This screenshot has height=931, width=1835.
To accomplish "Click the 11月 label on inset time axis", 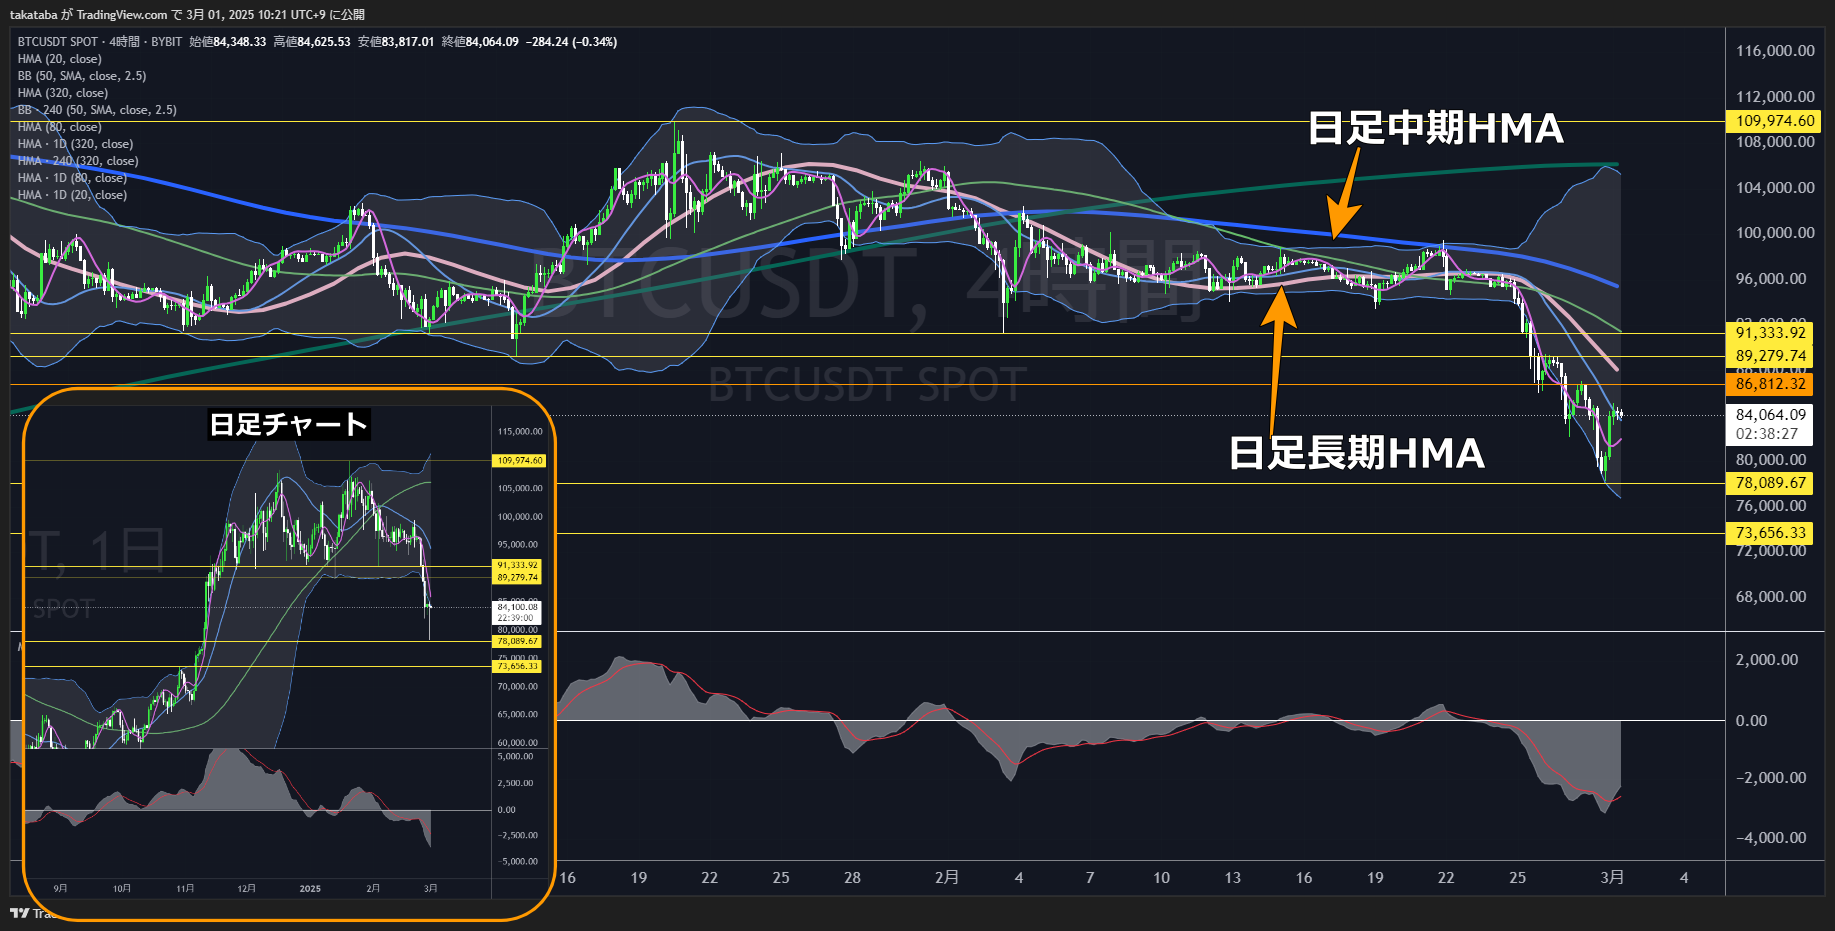I will (x=185, y=889).
